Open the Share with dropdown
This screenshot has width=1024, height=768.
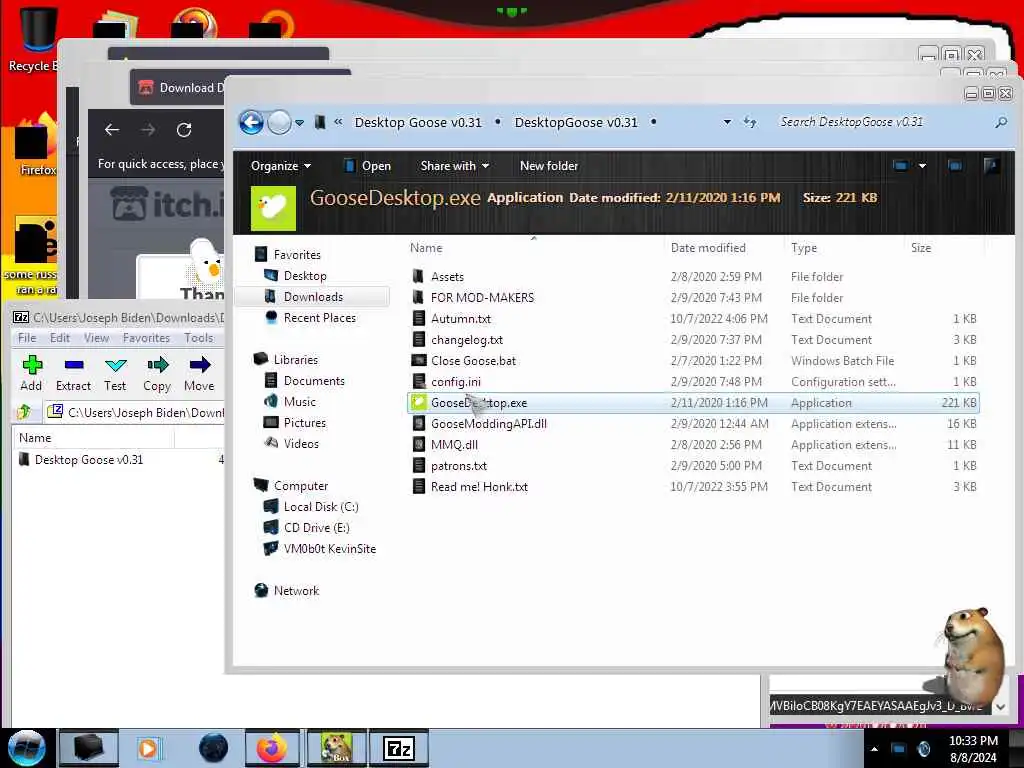[455, 166]
